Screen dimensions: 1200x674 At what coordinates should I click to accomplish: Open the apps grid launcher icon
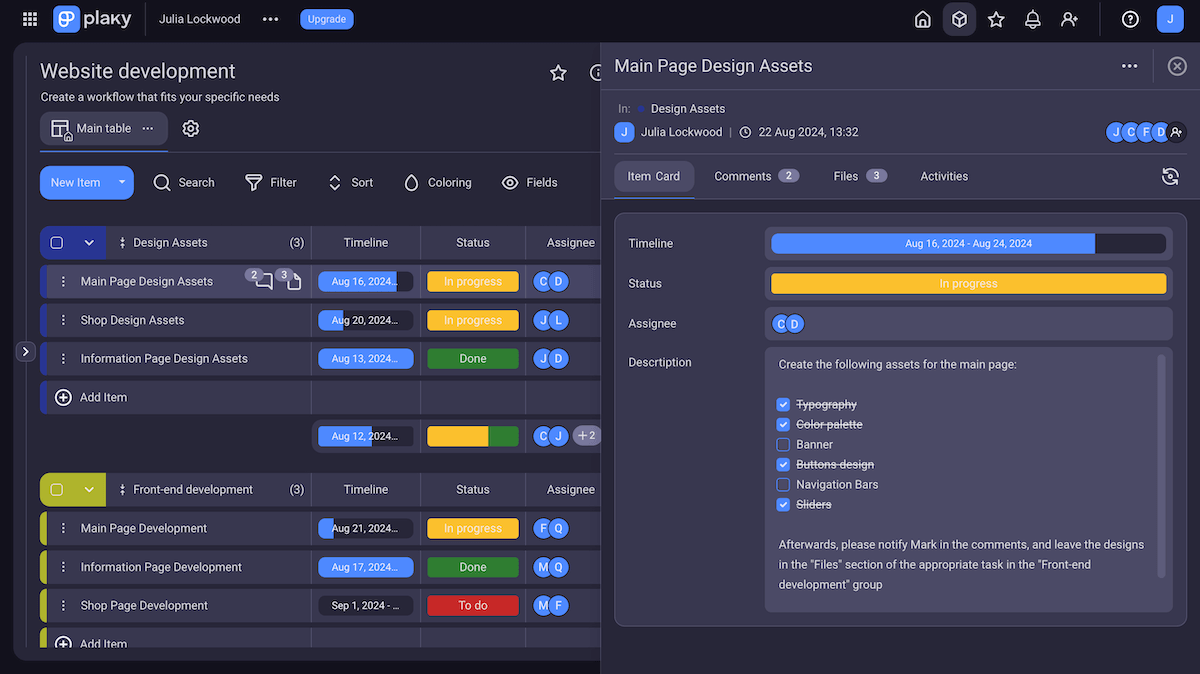coord(30,19)
